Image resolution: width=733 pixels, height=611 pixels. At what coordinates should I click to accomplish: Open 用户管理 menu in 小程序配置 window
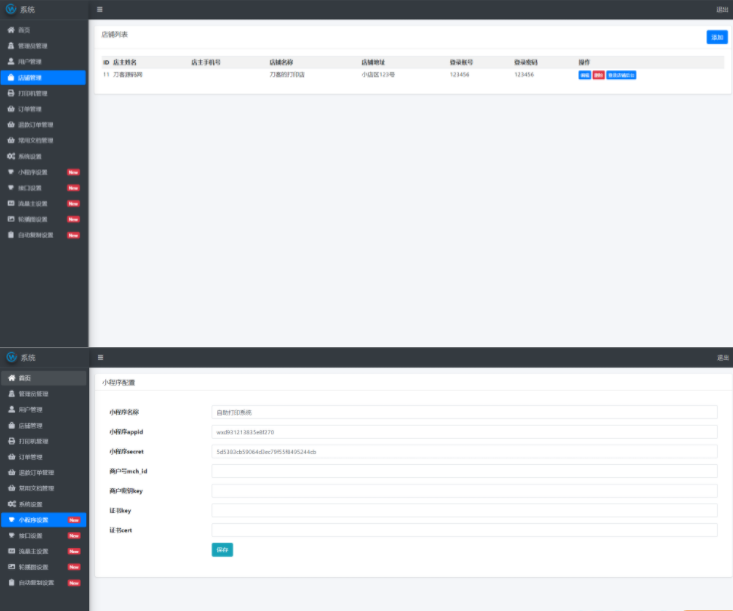[44, 410]
